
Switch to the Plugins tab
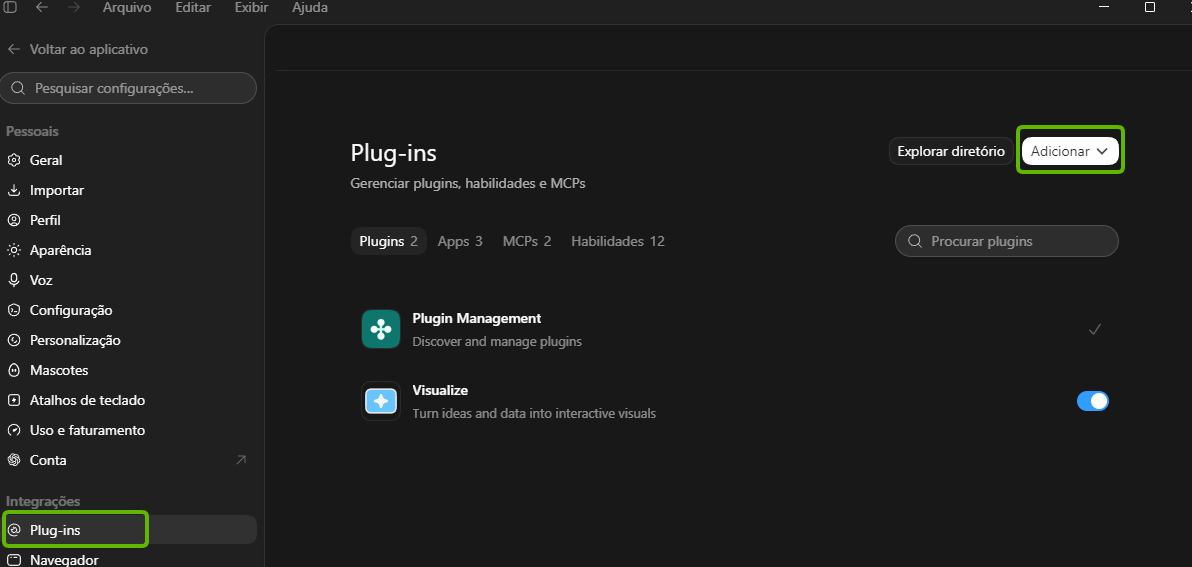pos(388,241)
